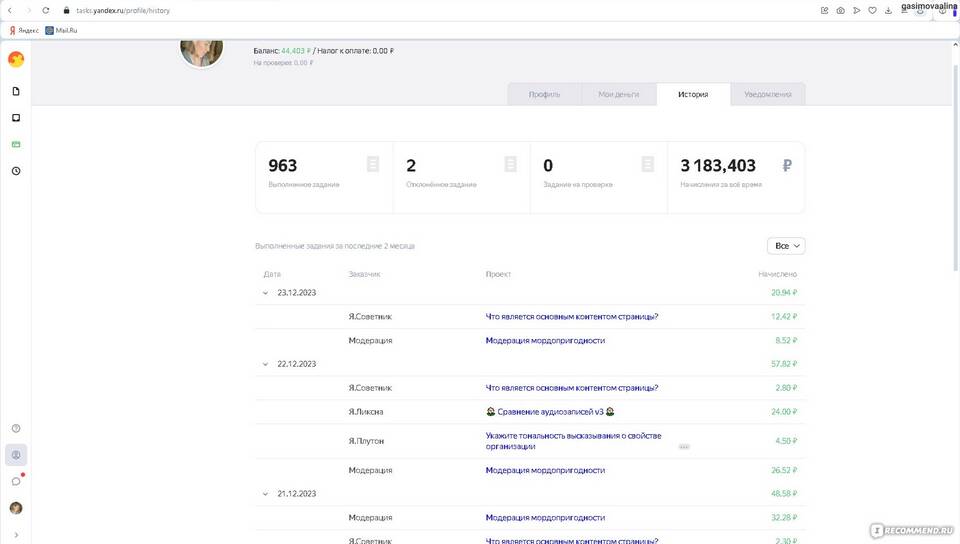This screenshot has height=544, width=960.
Task: Click the Начислено column header
Action: [x=778, y=274]
